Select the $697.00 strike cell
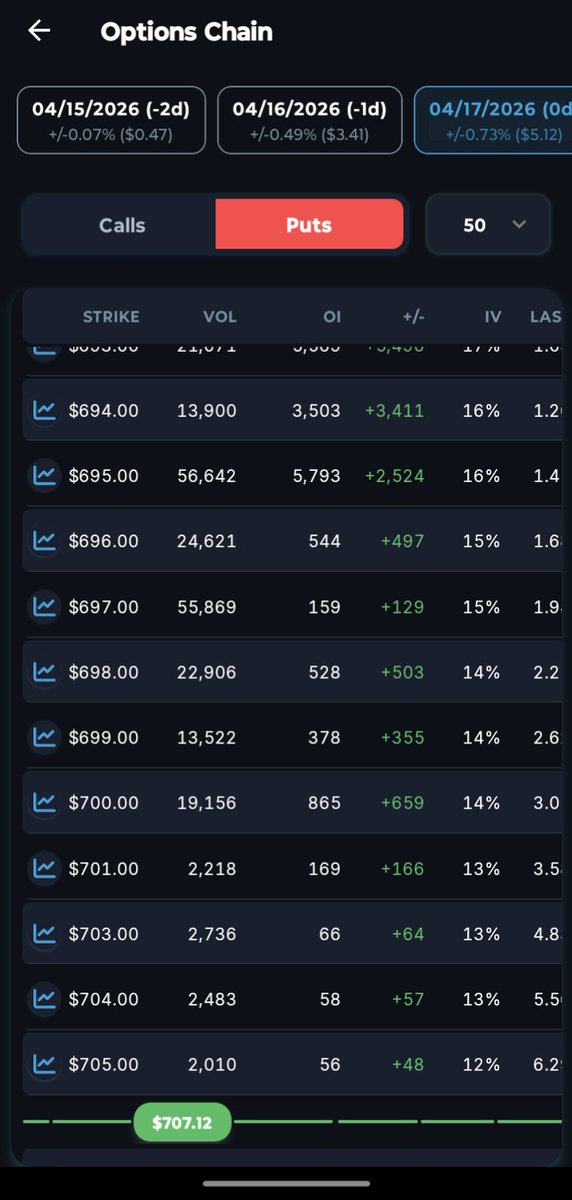The height and width of the screenshot is (1200, 572). [x=104, y=607]
